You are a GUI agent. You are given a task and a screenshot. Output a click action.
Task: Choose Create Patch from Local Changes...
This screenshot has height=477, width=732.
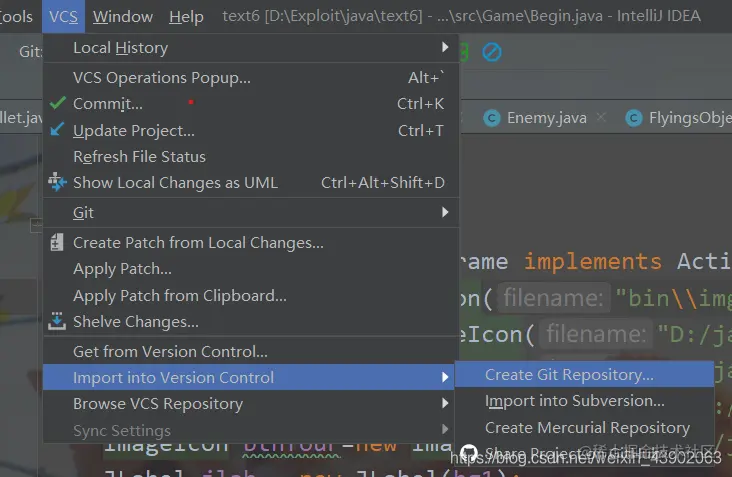(x=251, y=243)
